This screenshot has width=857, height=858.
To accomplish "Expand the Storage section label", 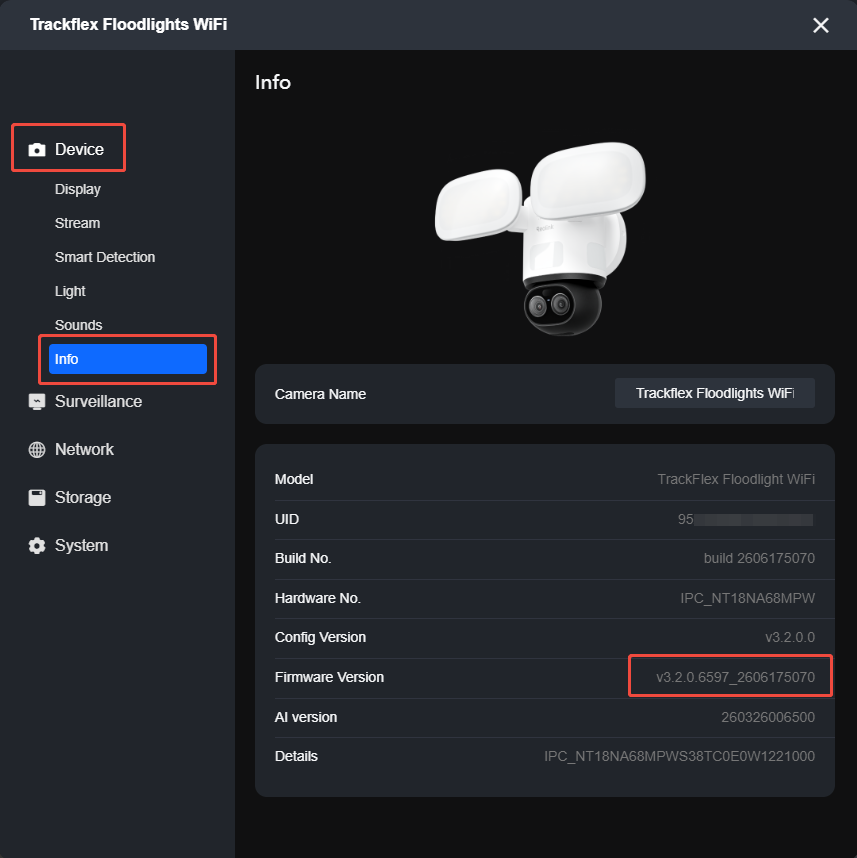I will point(83,497).
